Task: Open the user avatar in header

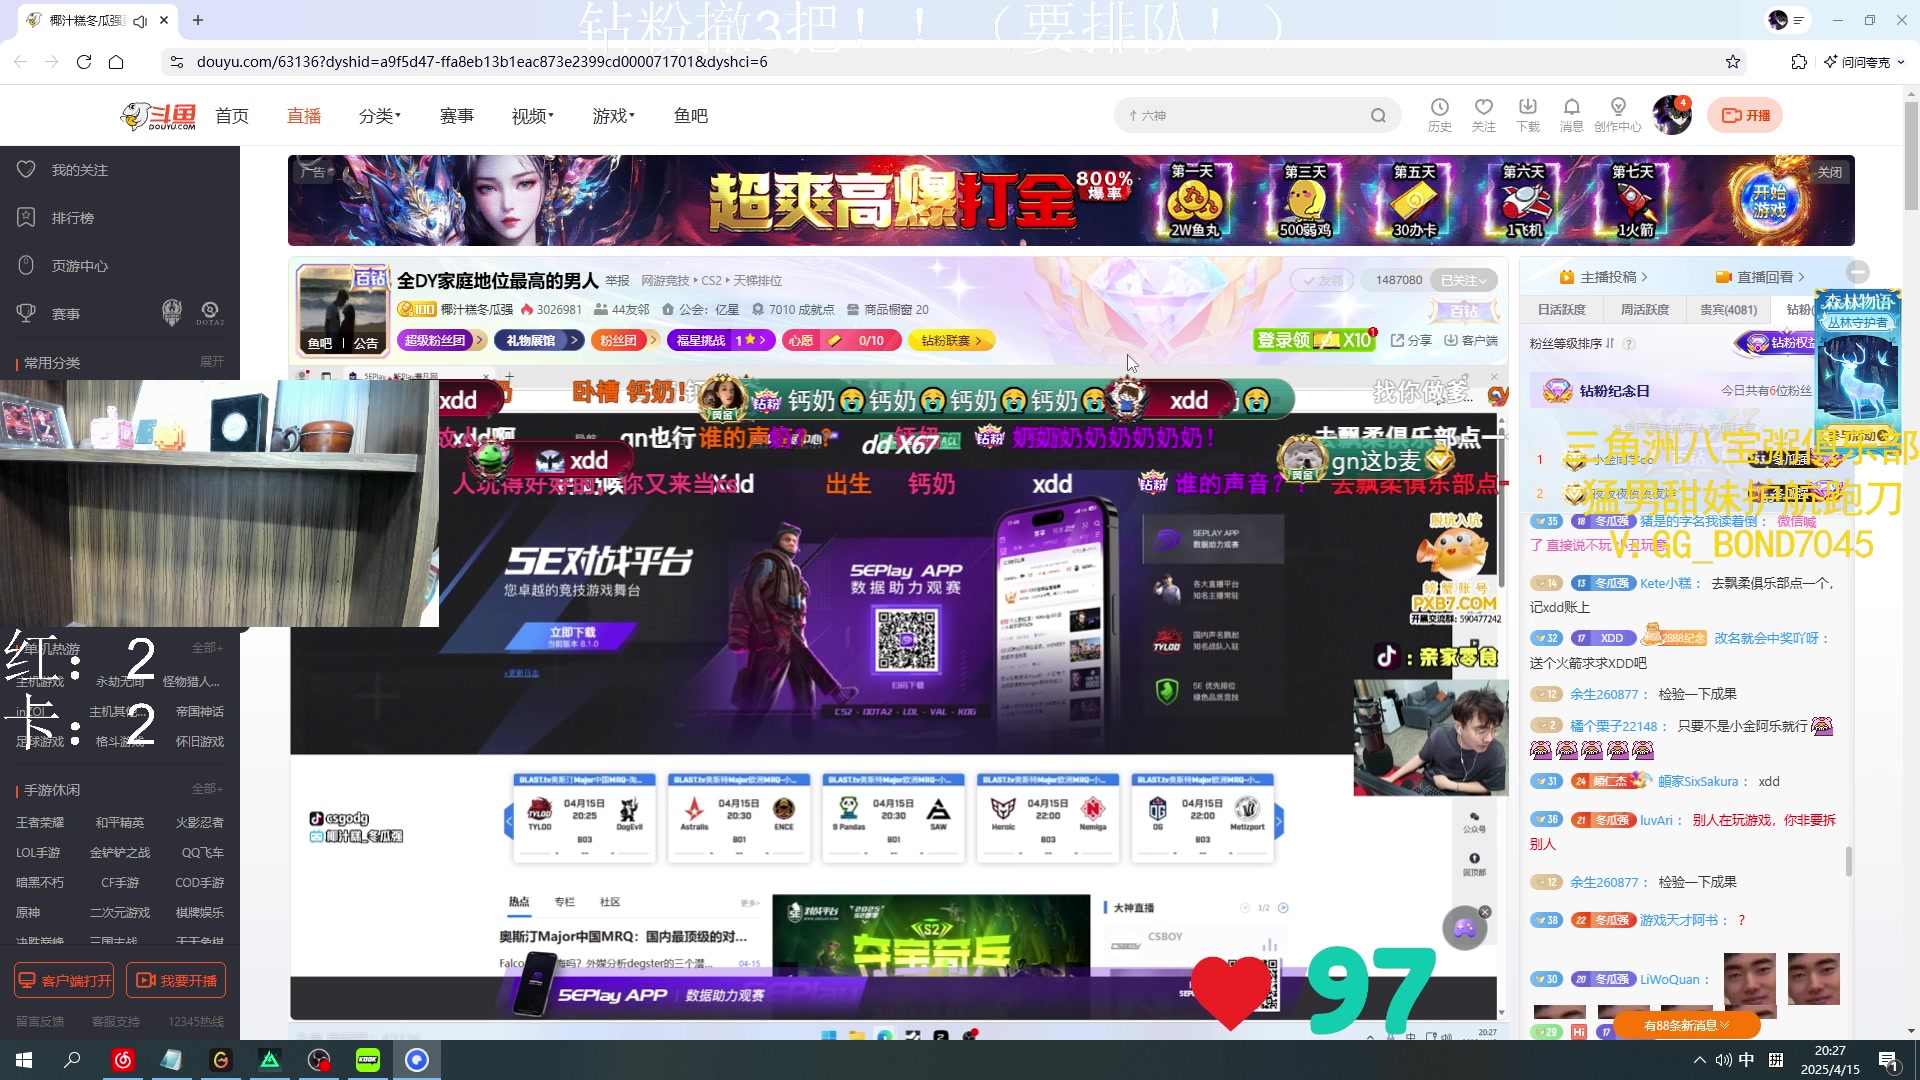Action: pyautogui.click(x=1671, y=115)
